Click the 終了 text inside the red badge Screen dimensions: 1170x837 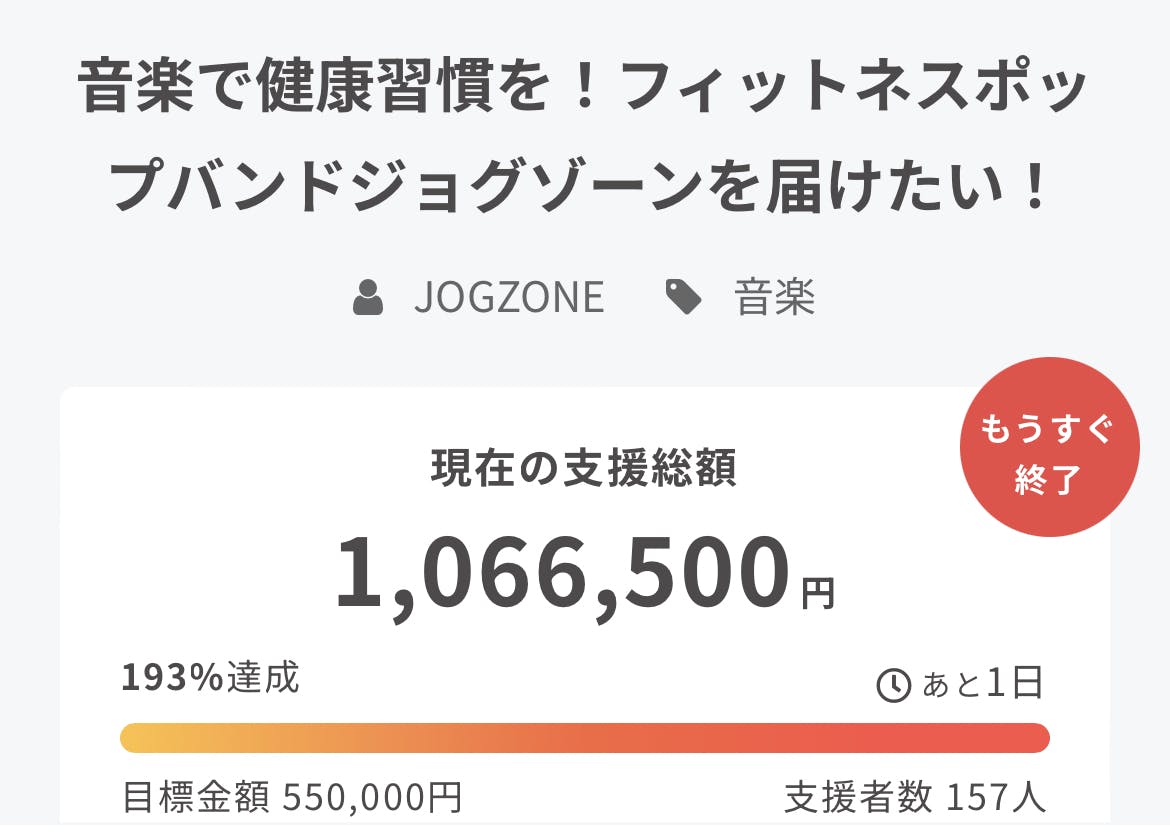coord(1048,481)
